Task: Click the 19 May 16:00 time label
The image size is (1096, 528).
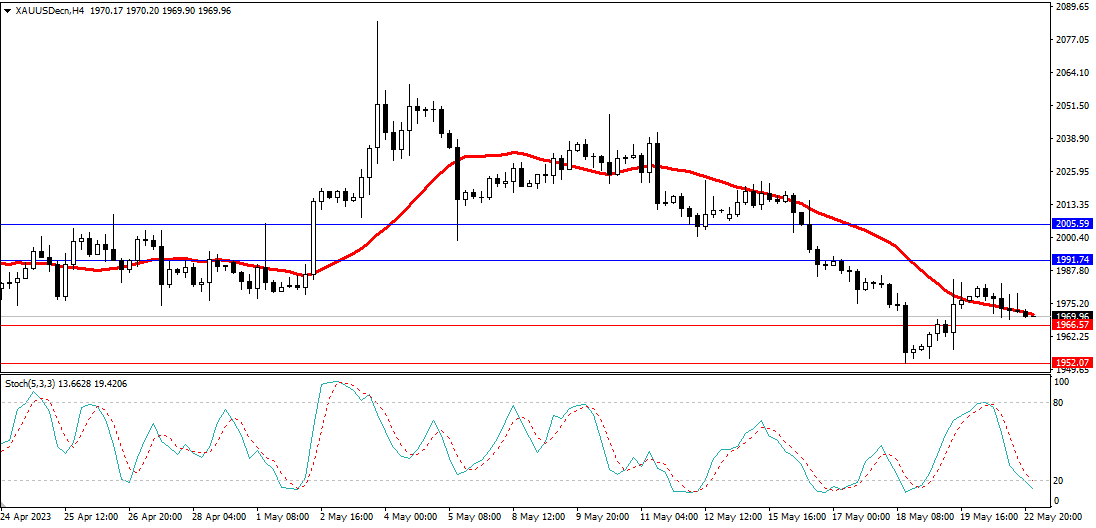Action: point(990,518)
